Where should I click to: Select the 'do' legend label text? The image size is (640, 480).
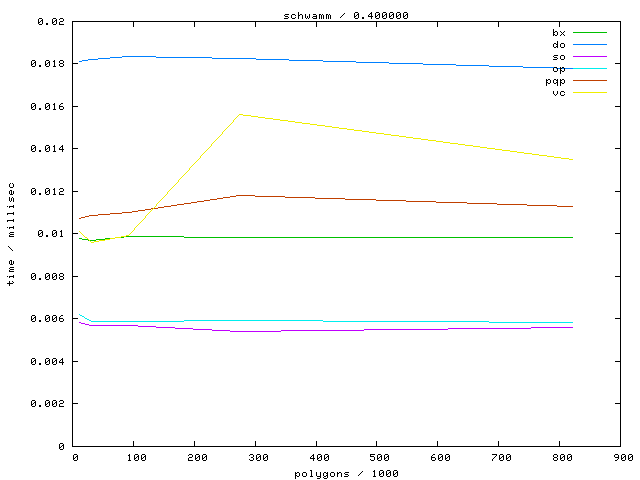click(558, 45)
